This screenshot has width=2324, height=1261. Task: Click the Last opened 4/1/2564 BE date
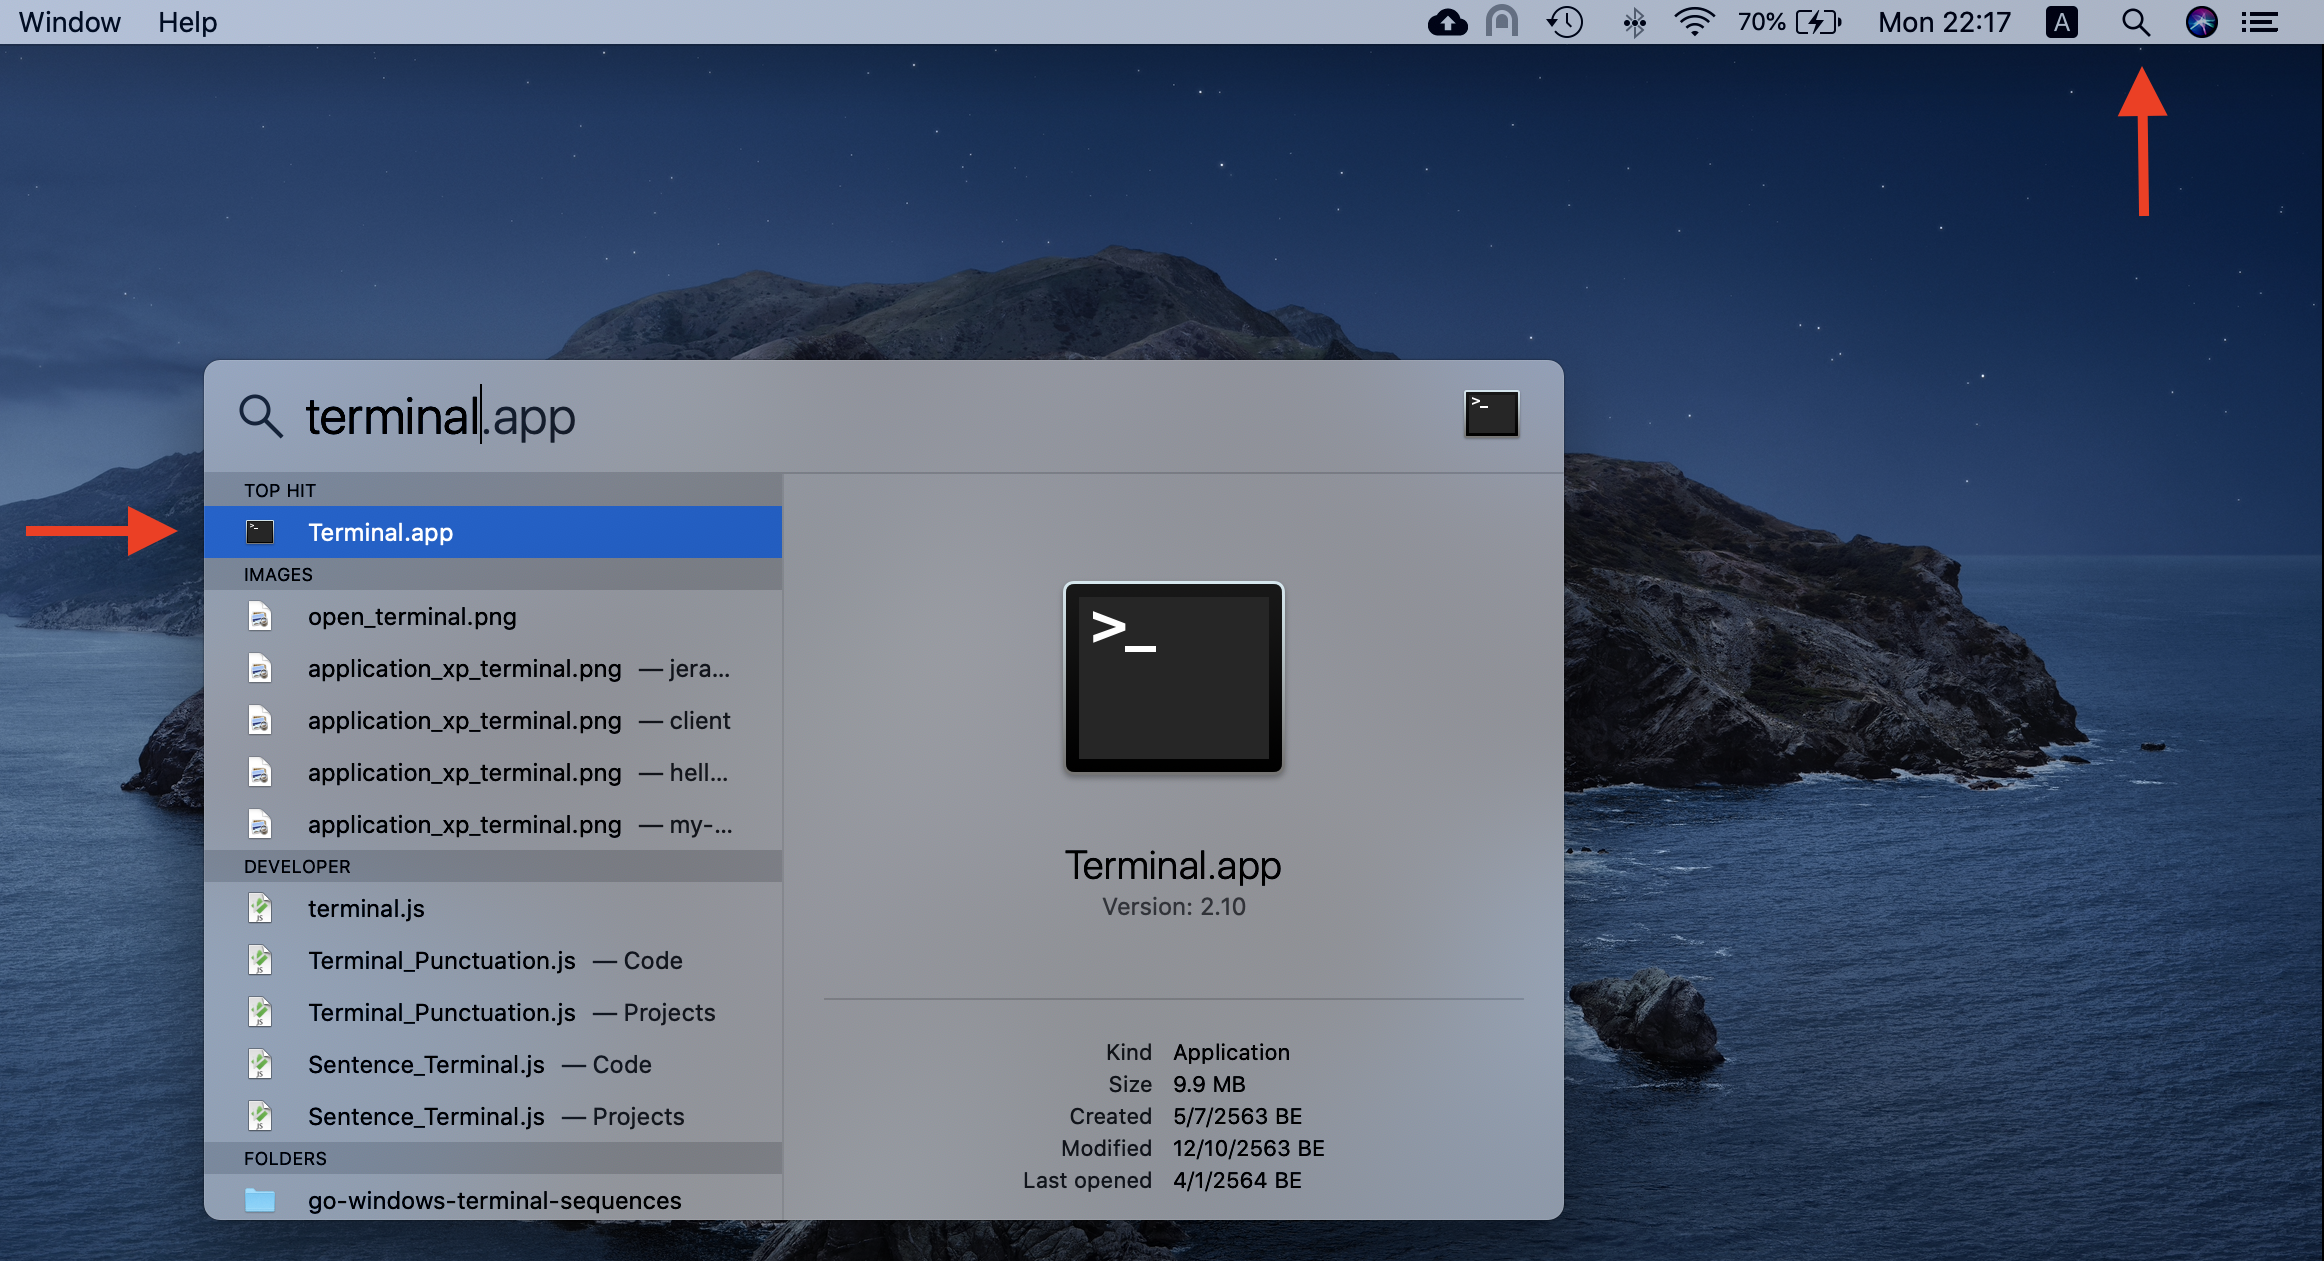point(1237,1180)
